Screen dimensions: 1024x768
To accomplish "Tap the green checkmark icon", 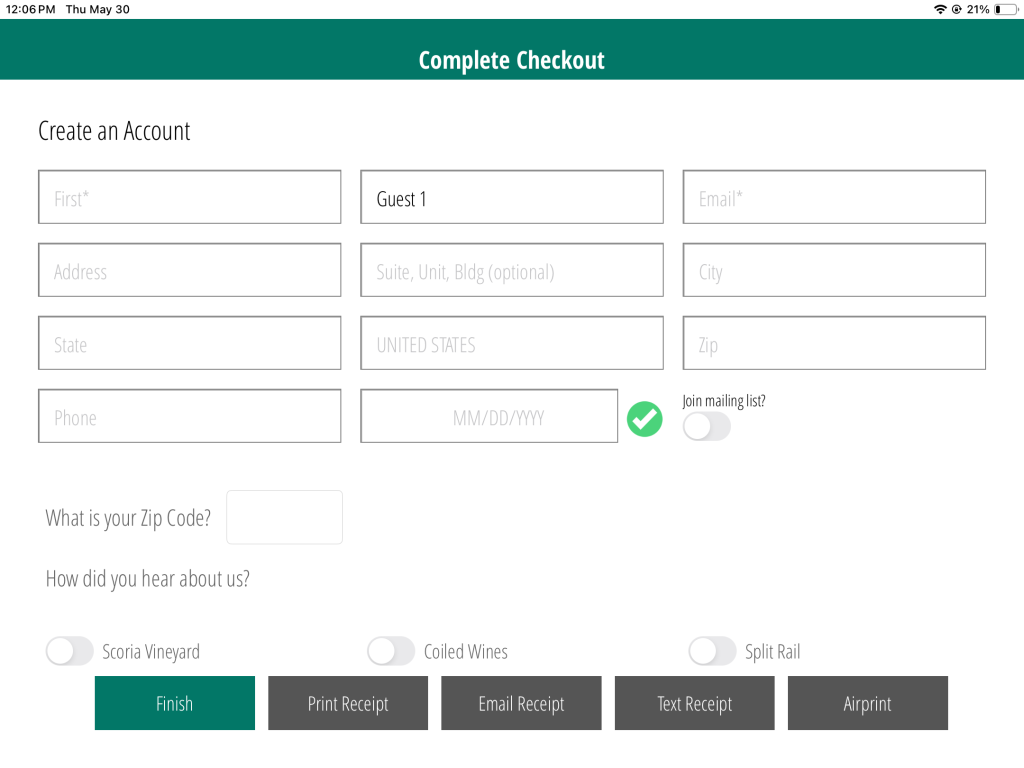I will [644, 419].
